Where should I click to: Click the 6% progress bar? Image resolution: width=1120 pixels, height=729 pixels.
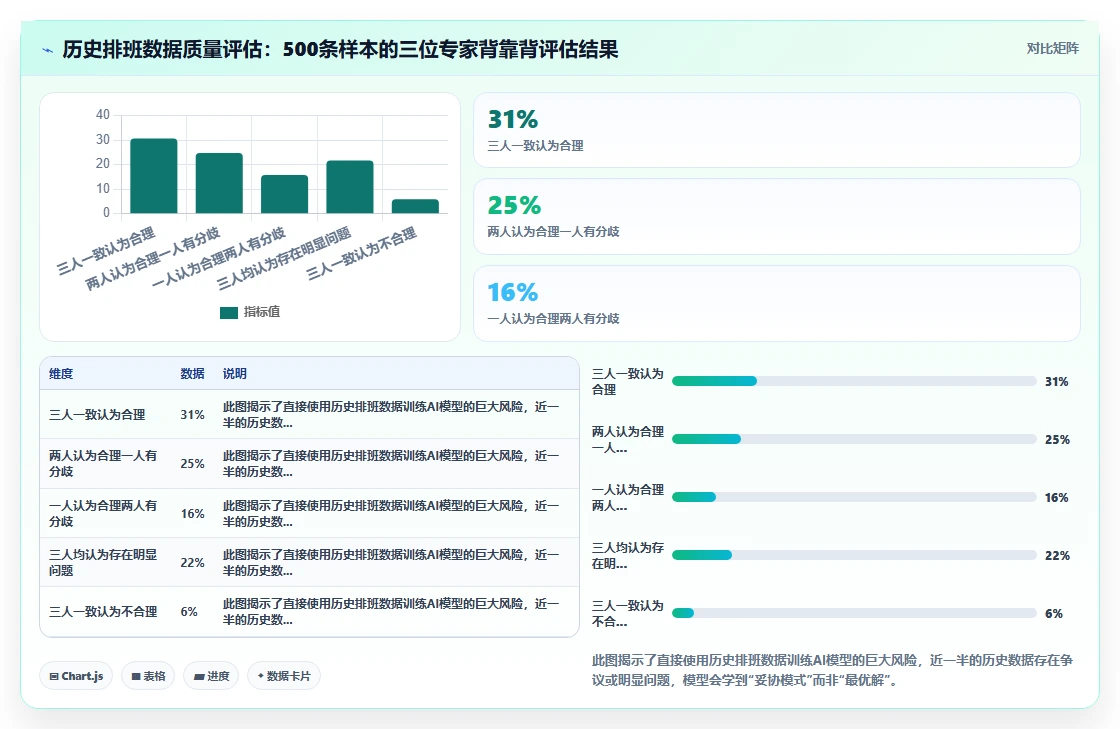pos(854,613)
